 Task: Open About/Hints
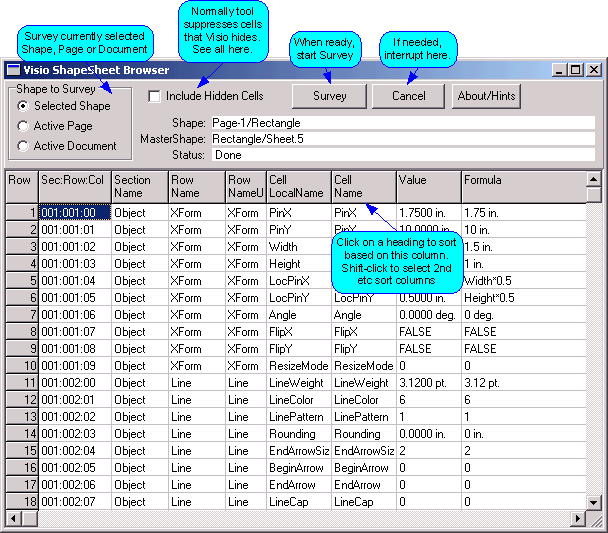[486, 96]
